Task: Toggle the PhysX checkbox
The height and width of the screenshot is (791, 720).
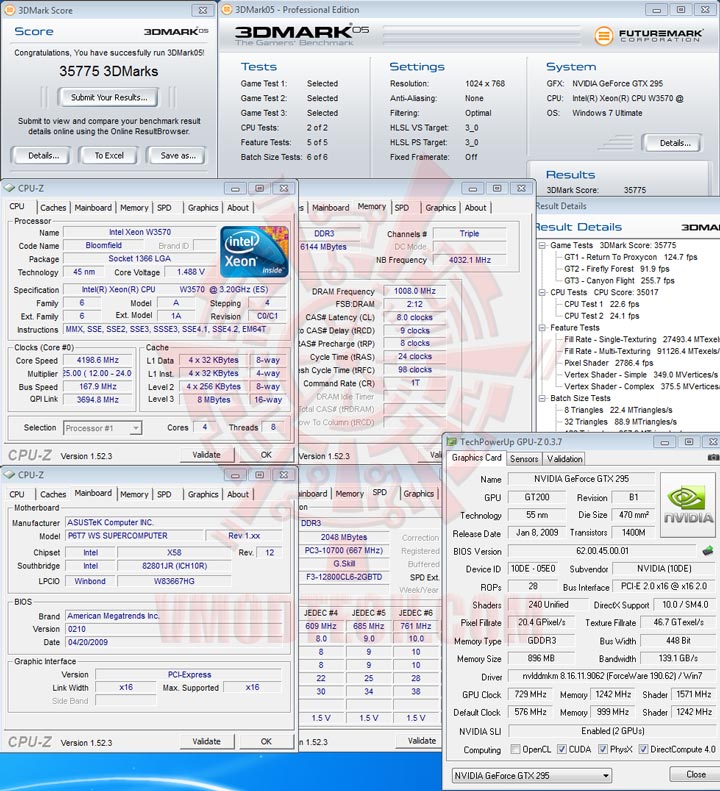Action: click(x=603, y=749)
